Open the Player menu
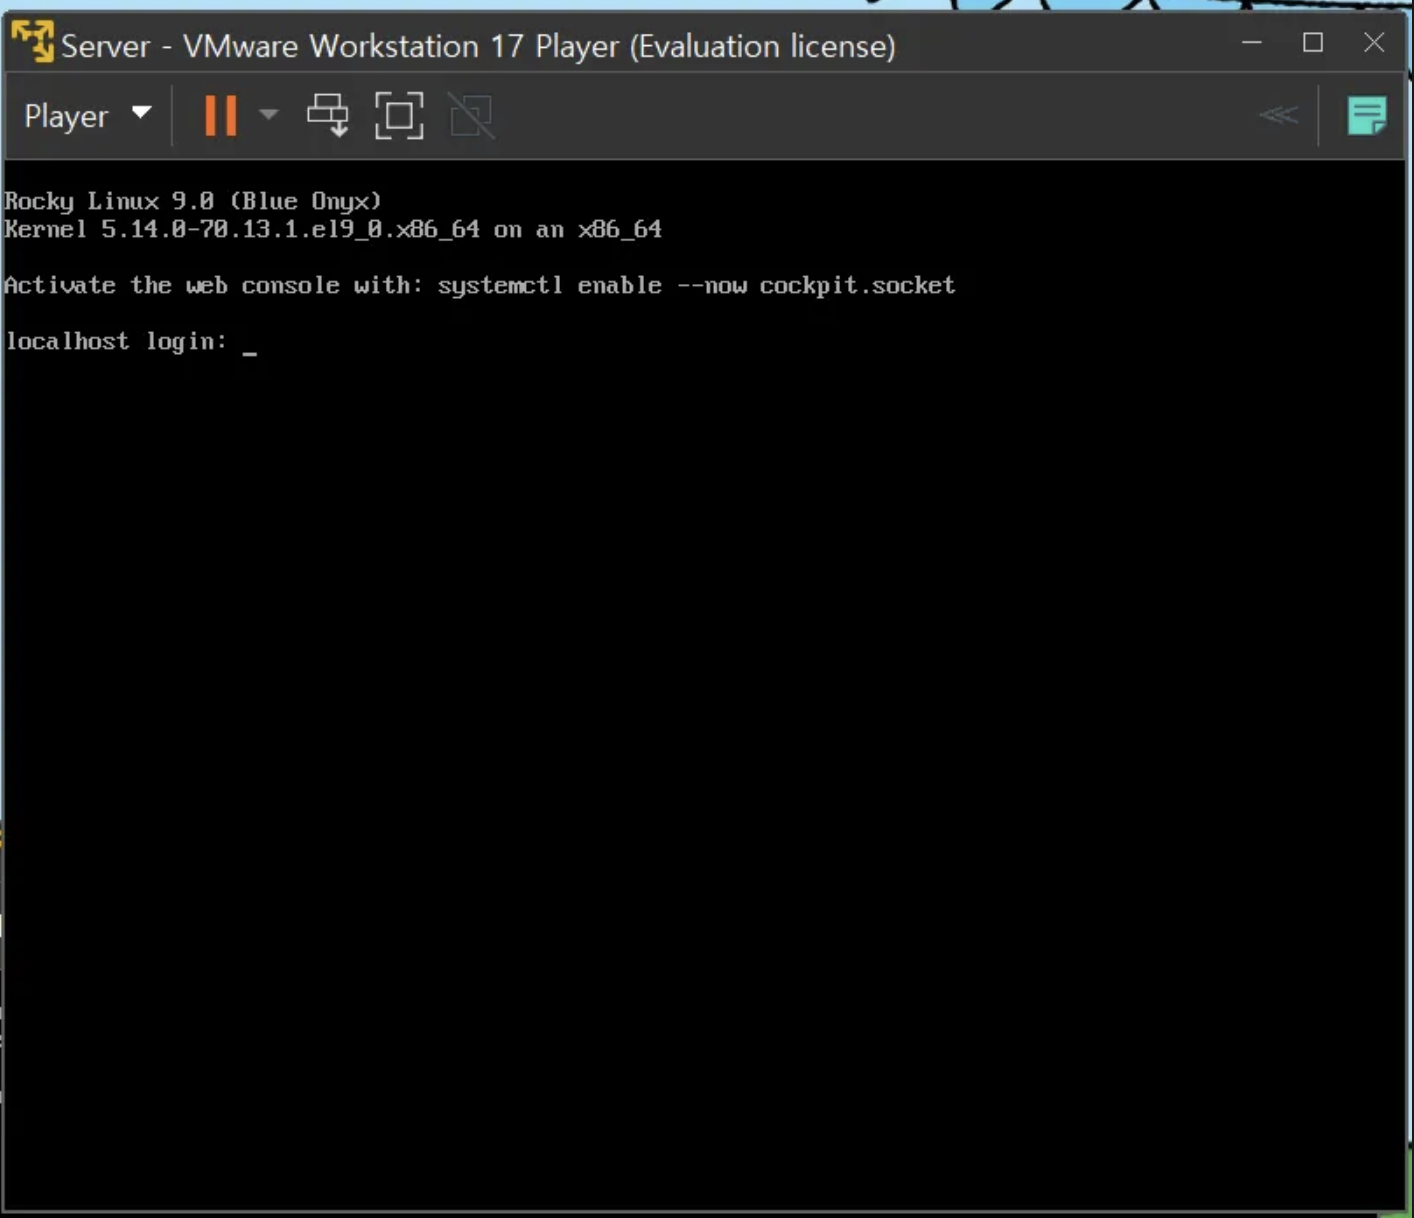1414x1218 pixels. [x=87, y=116]
